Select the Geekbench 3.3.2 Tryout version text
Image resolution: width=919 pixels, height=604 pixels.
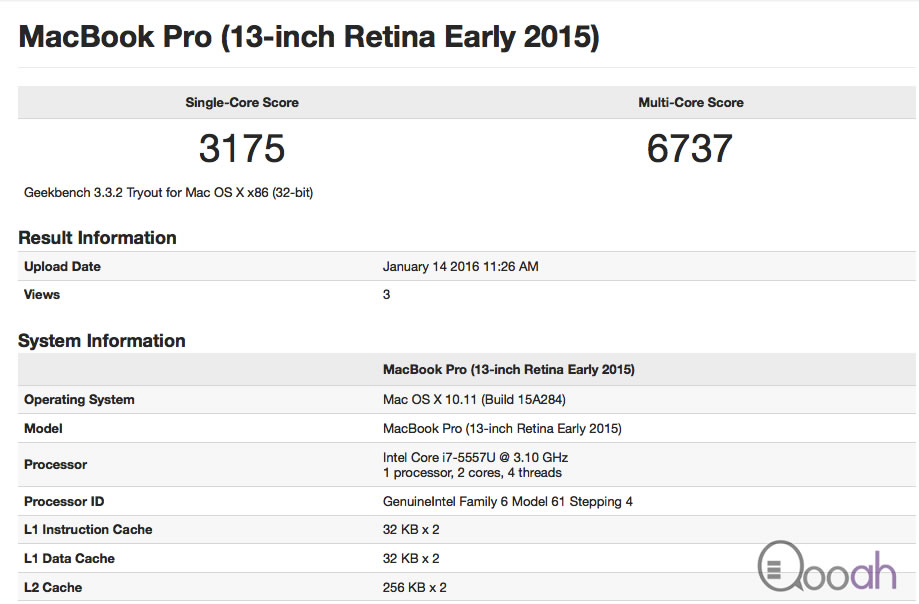point(168,193)
